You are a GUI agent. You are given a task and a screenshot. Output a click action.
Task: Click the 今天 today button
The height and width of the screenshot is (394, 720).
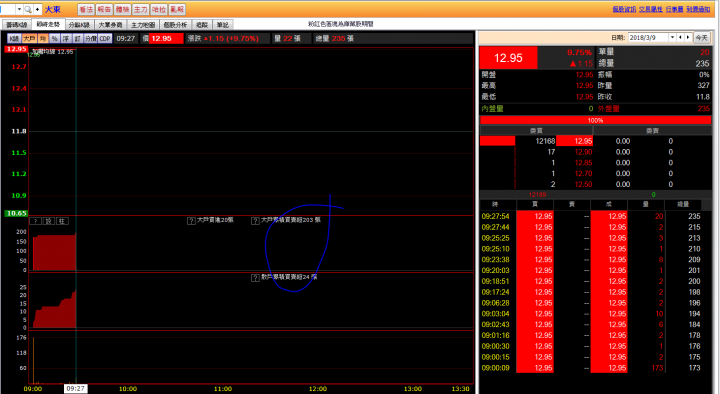tap(701, 38)
